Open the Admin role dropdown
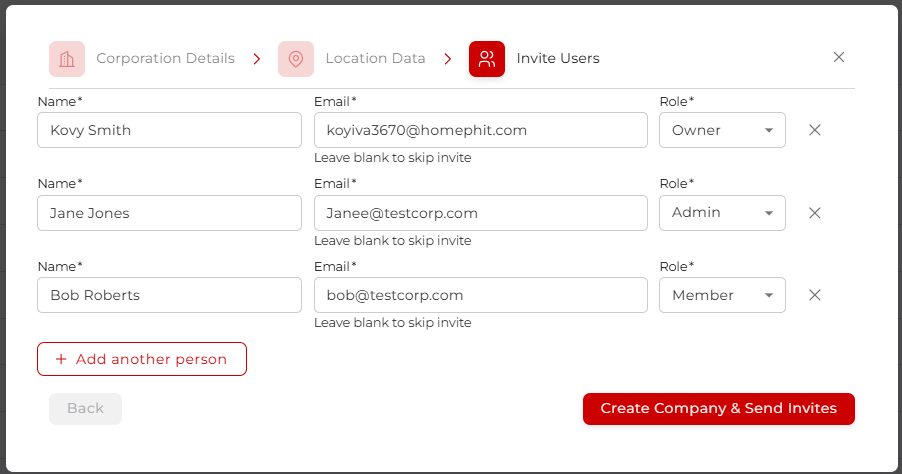The width and height of the screenshot is (902, 474). 722,213
